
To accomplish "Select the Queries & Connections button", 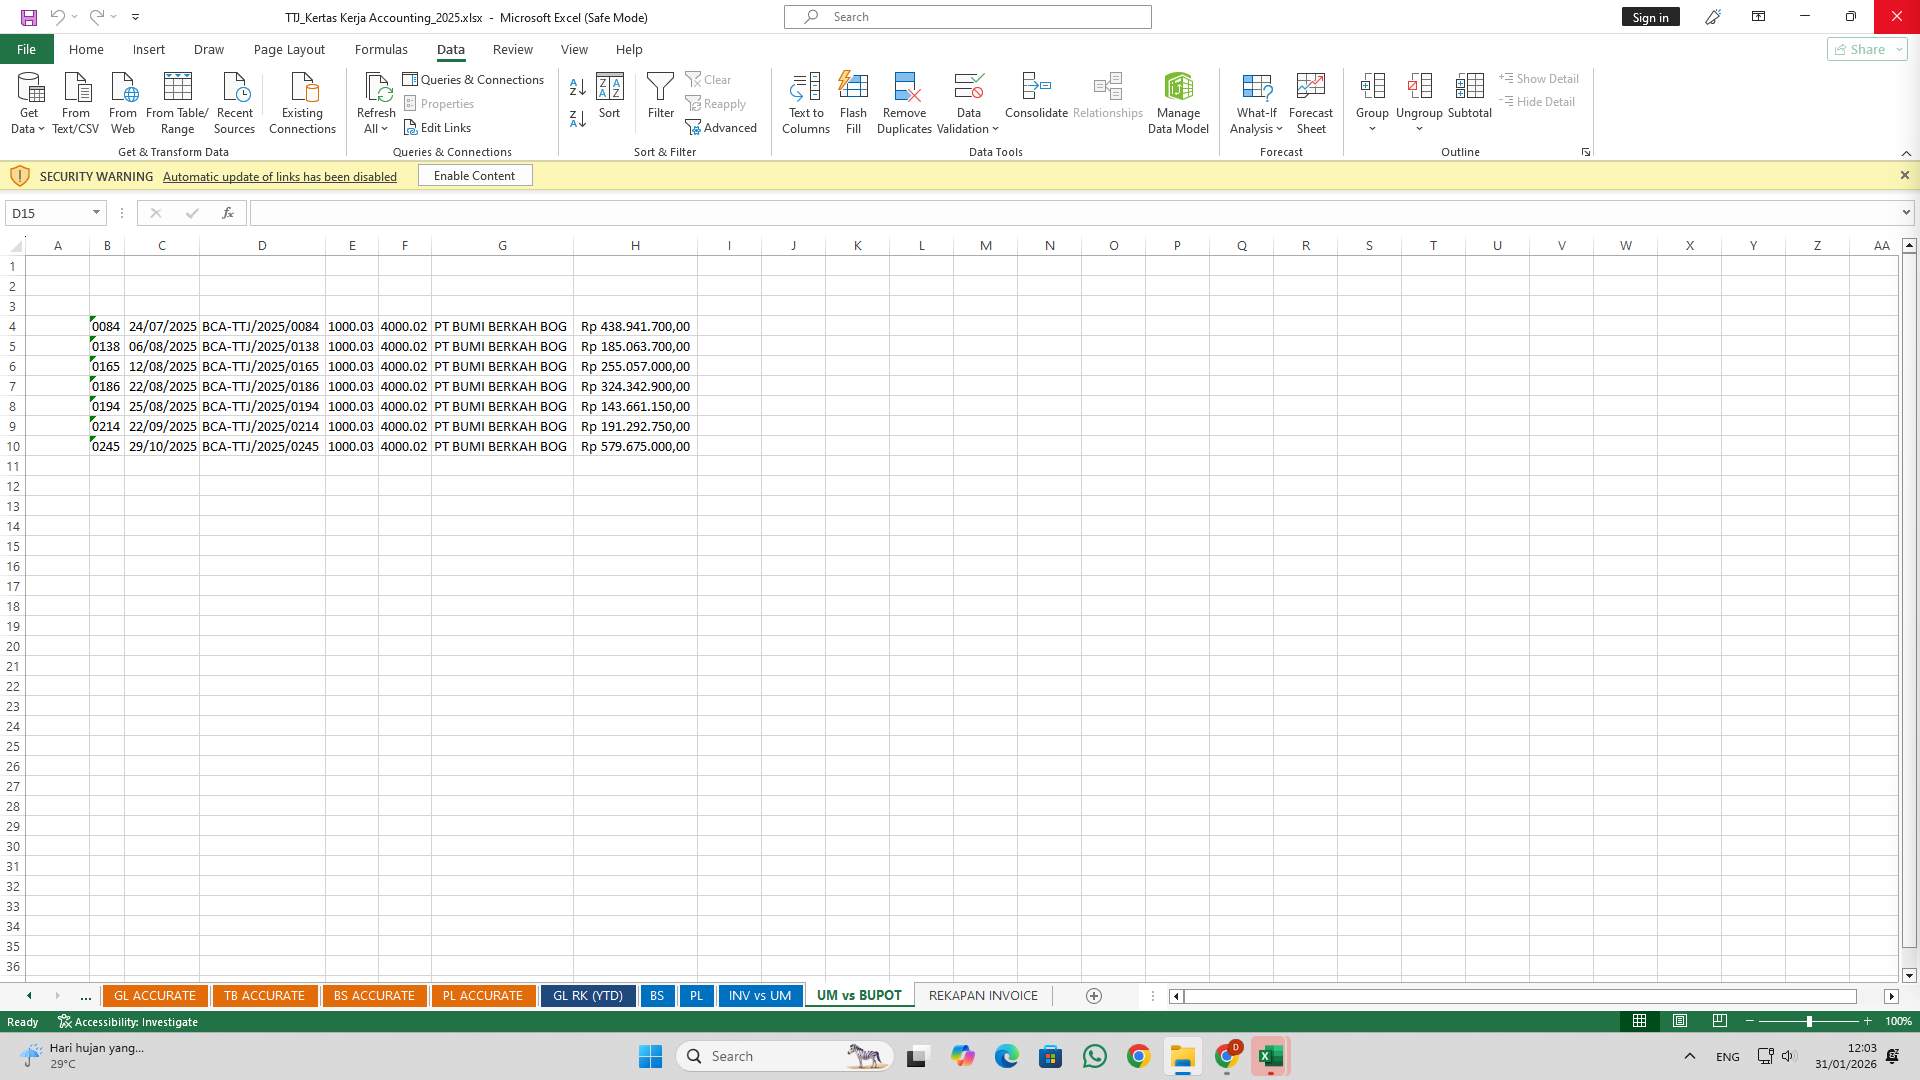I will (474, 79).
